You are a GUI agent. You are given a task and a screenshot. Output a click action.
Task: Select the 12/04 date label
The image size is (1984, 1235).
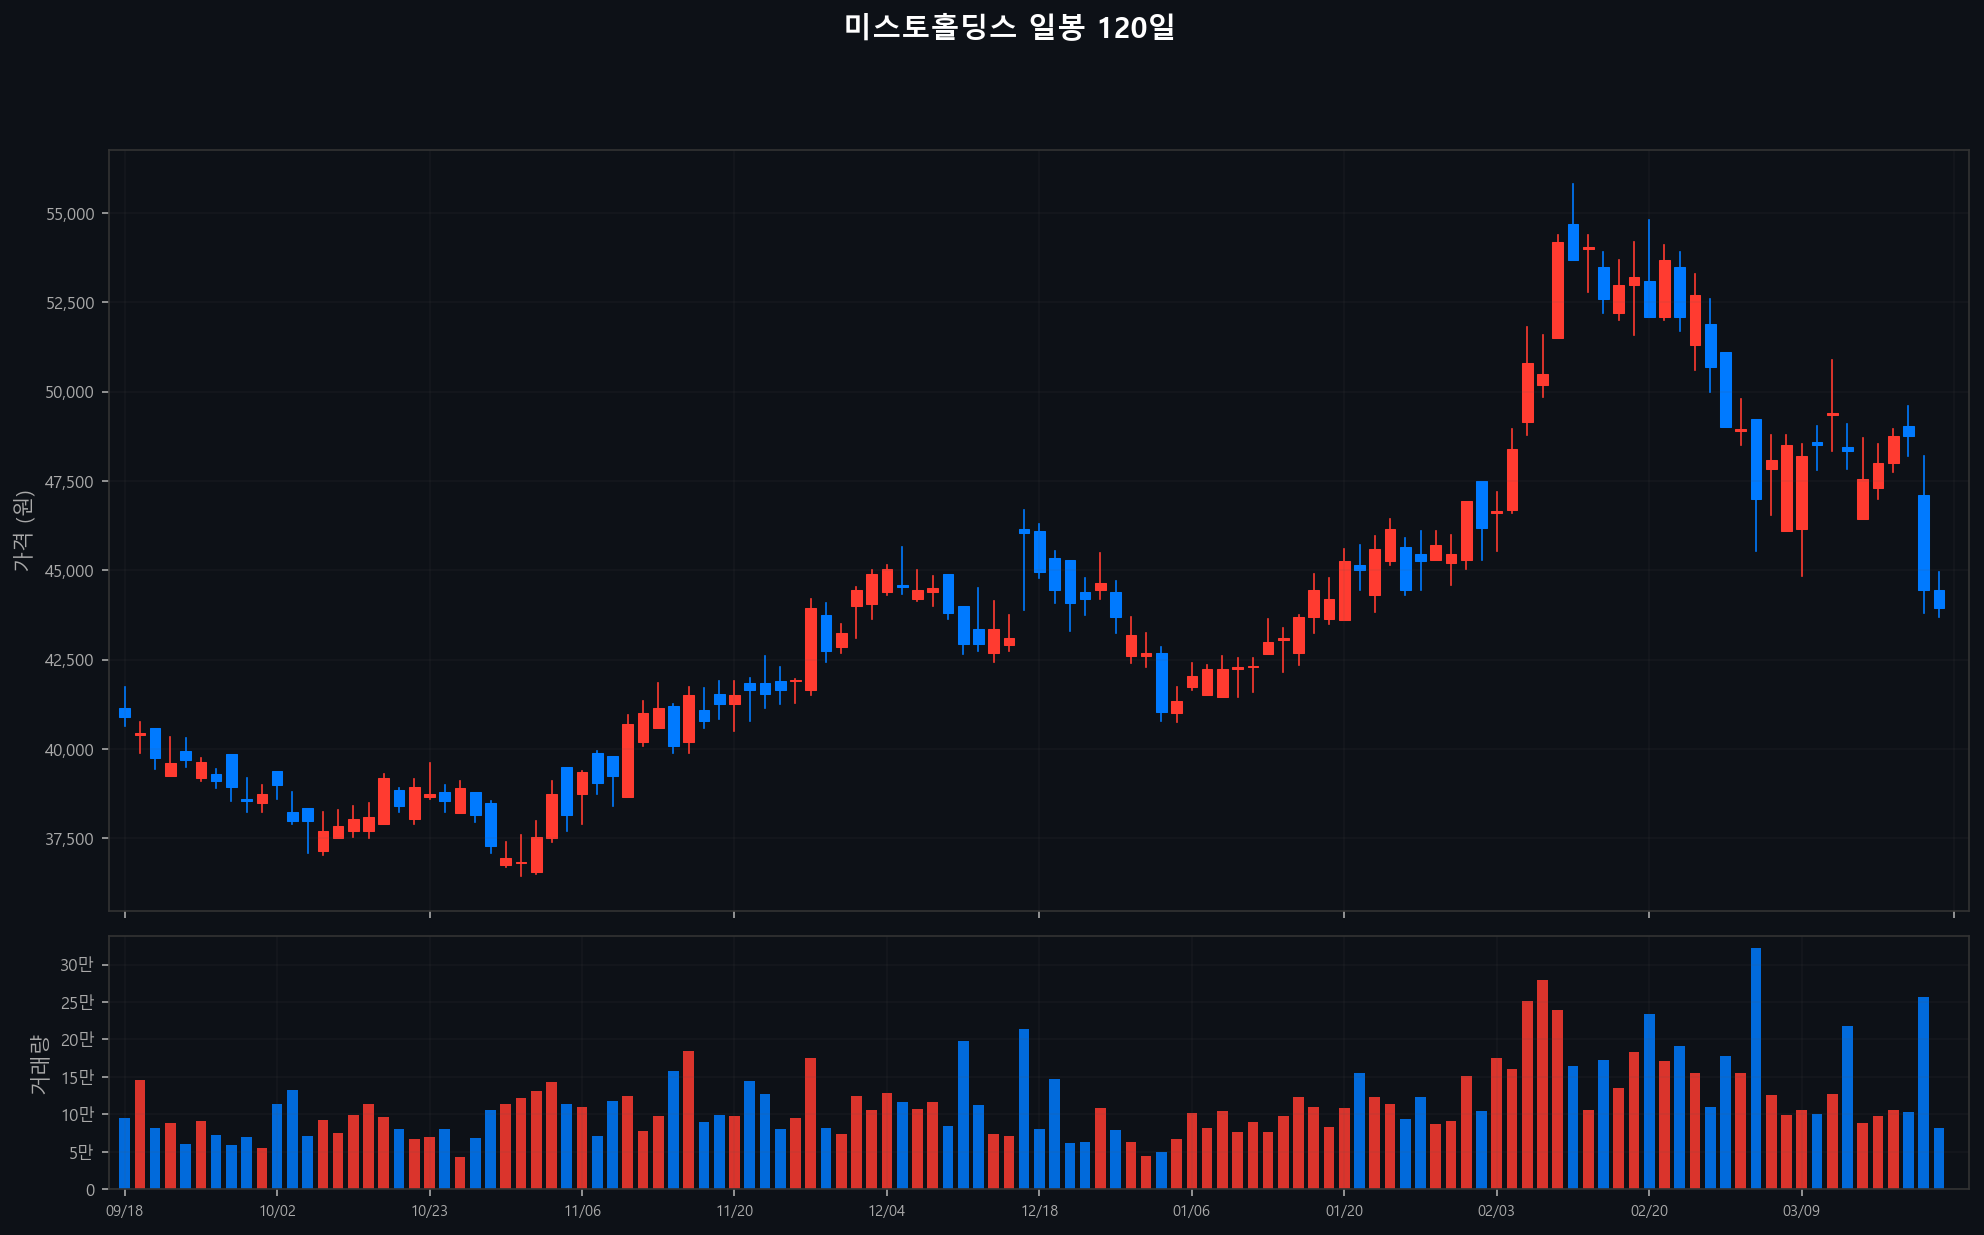pos(886,1211)
